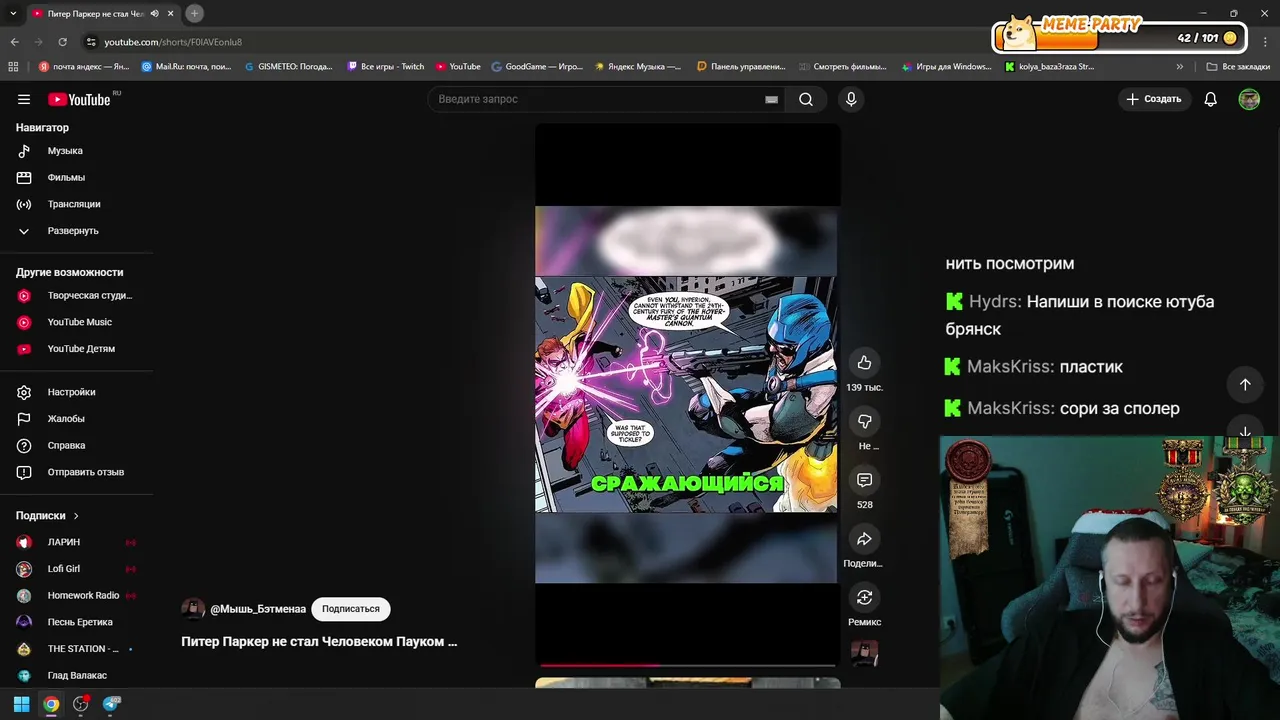Like the short with thumbs up
Screen dimensions: 1280x720
[864, 363]
